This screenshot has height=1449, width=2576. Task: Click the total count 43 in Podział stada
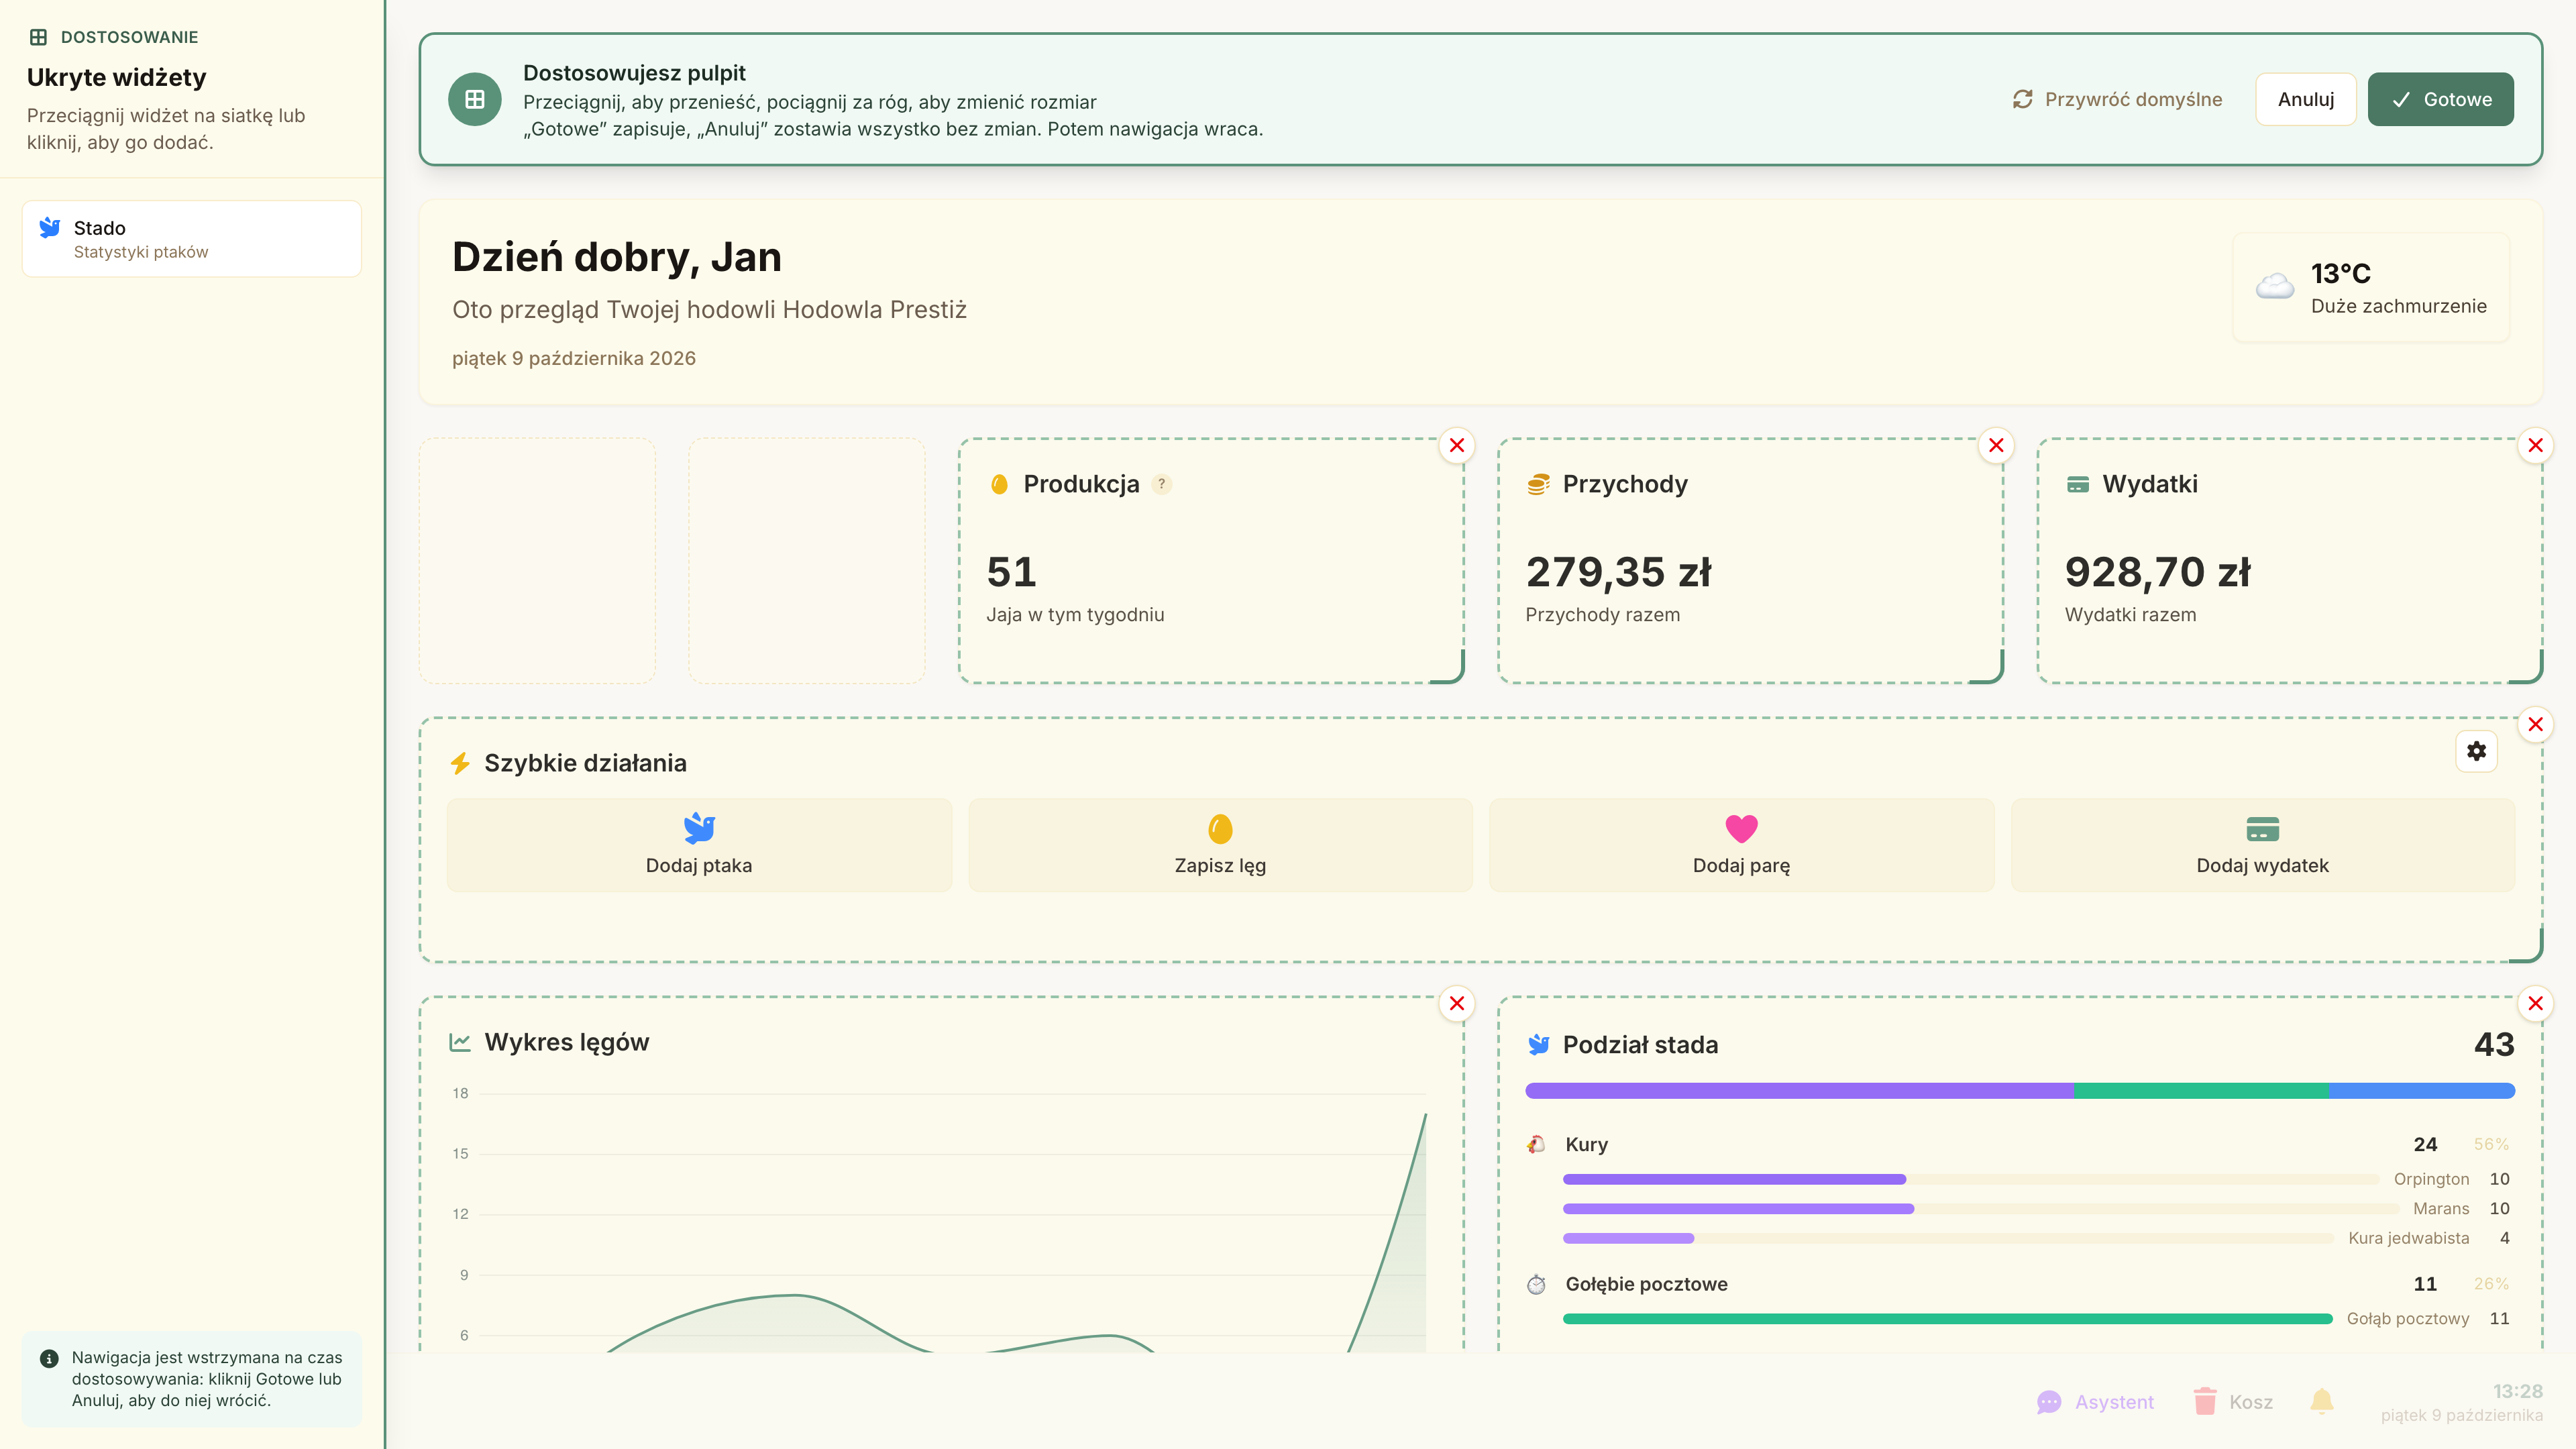pos(2494,1044)
